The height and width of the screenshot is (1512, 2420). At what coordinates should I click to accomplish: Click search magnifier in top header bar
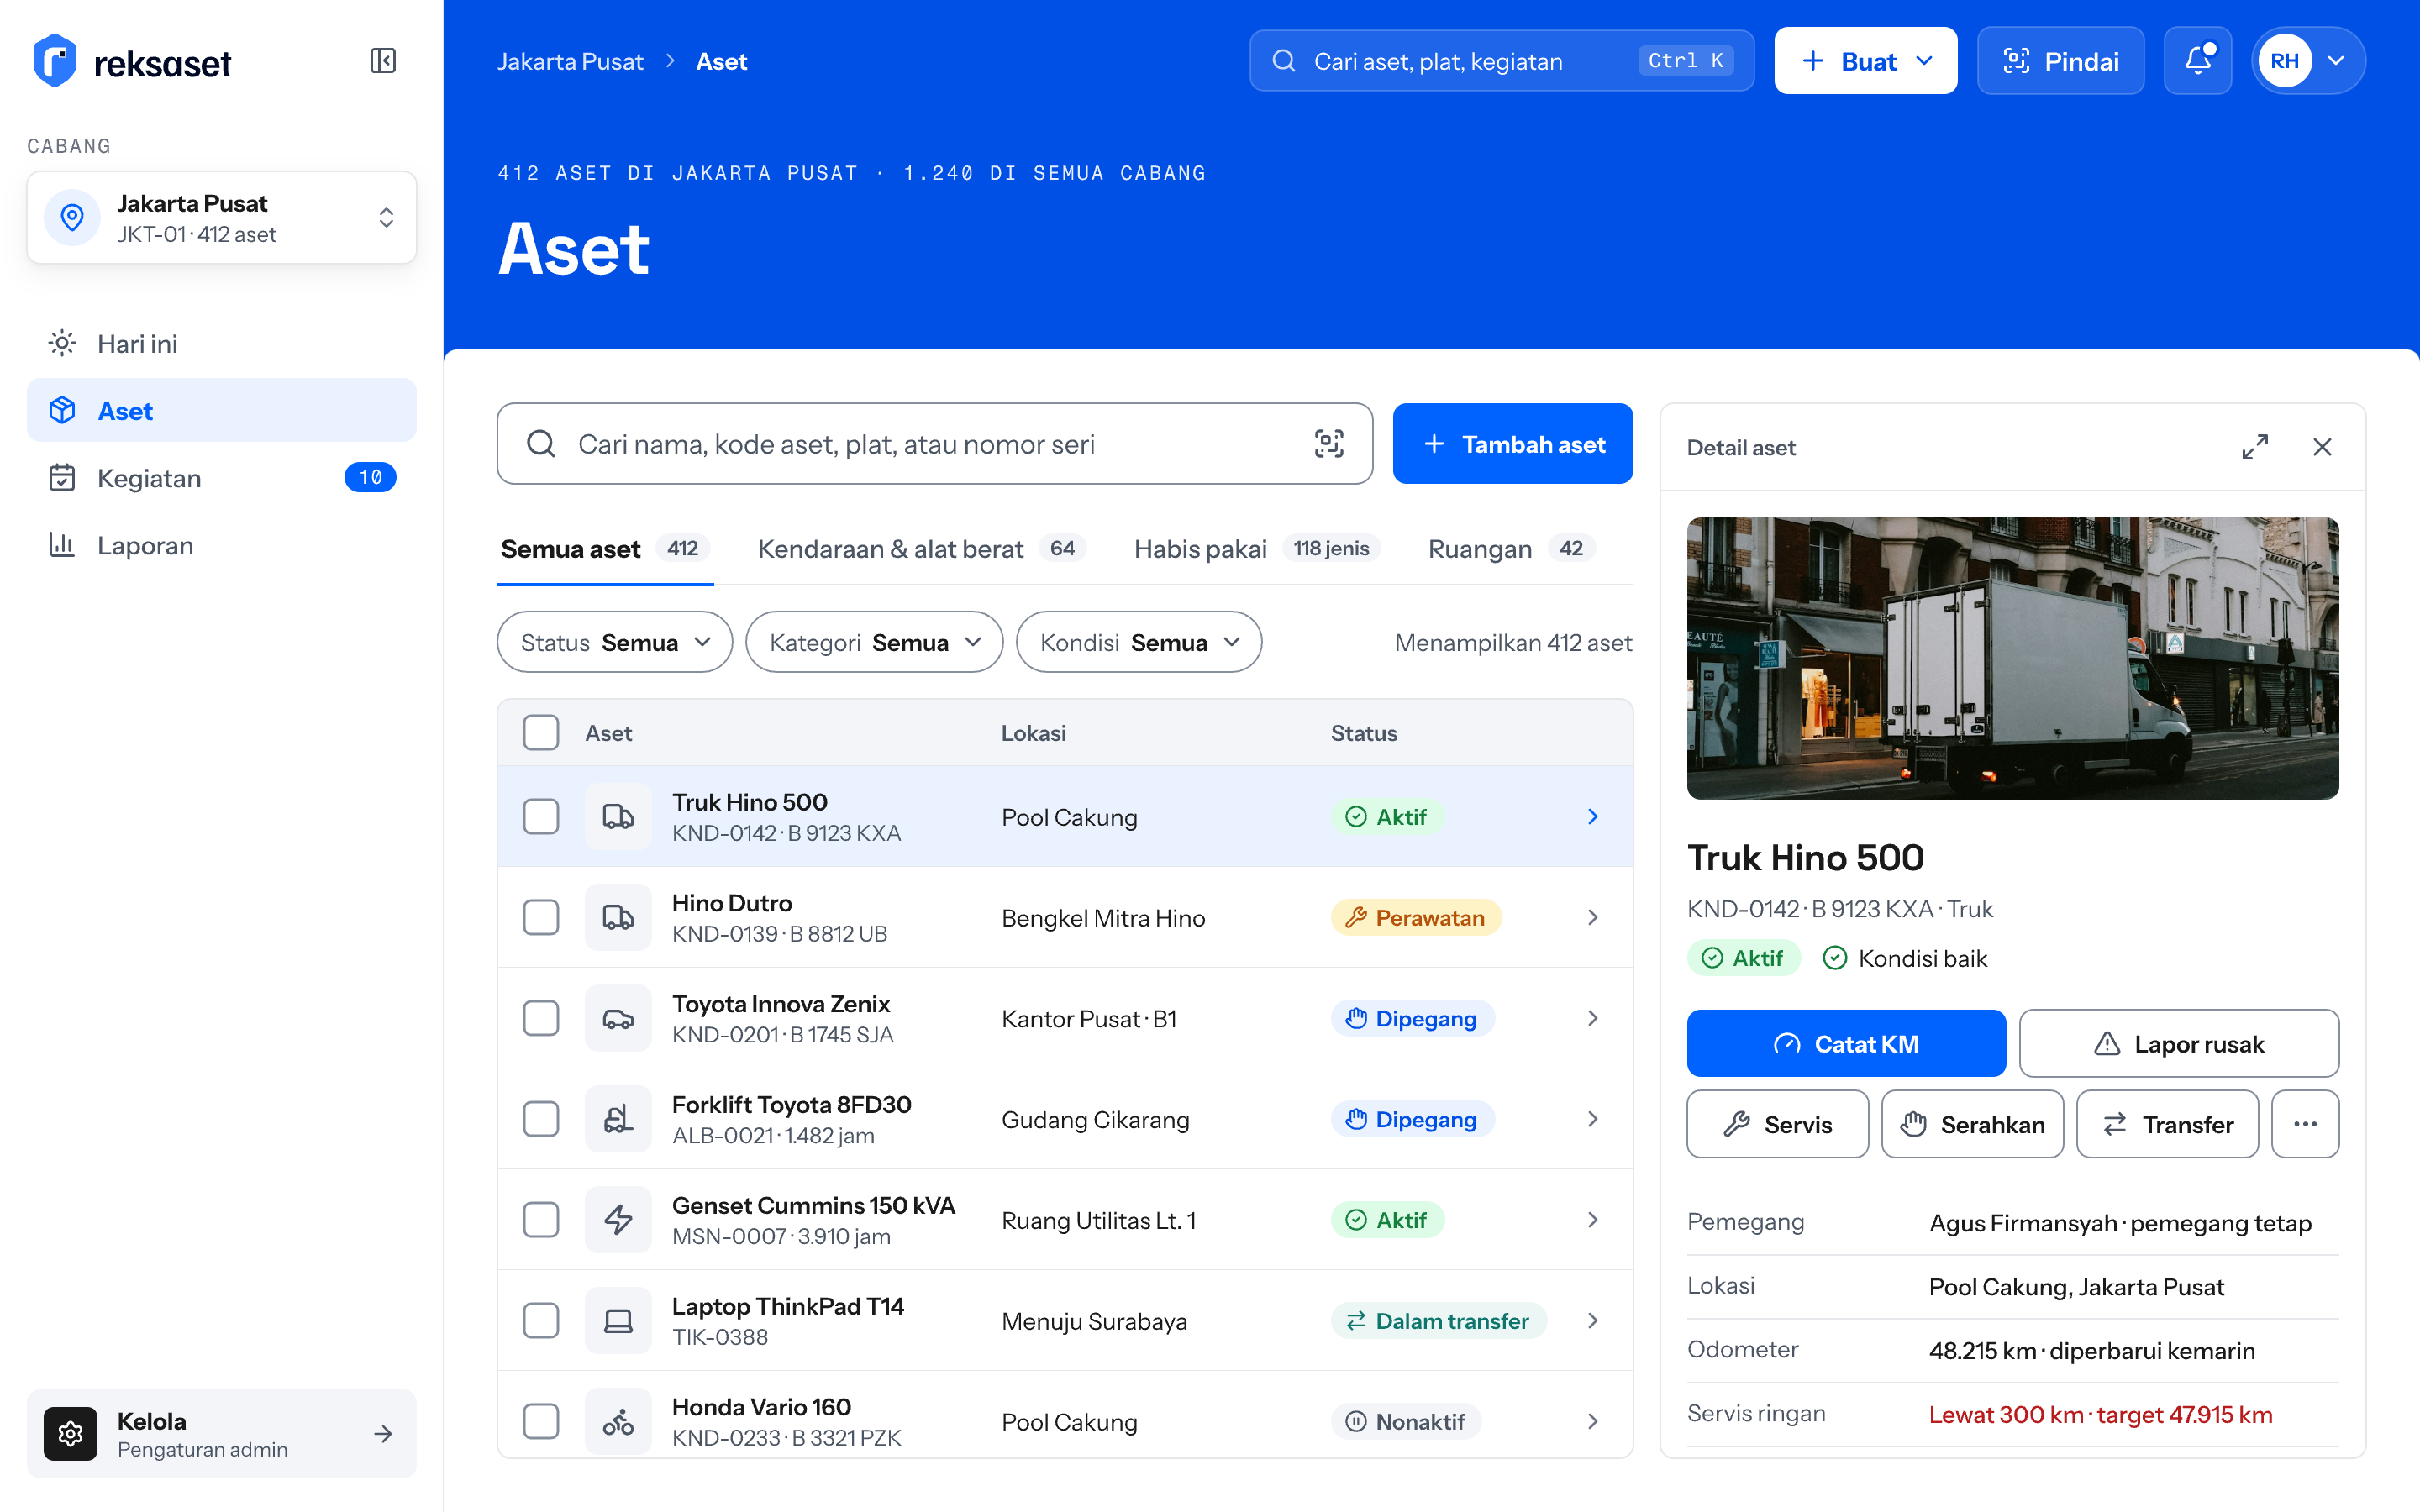coord(1284,61)
